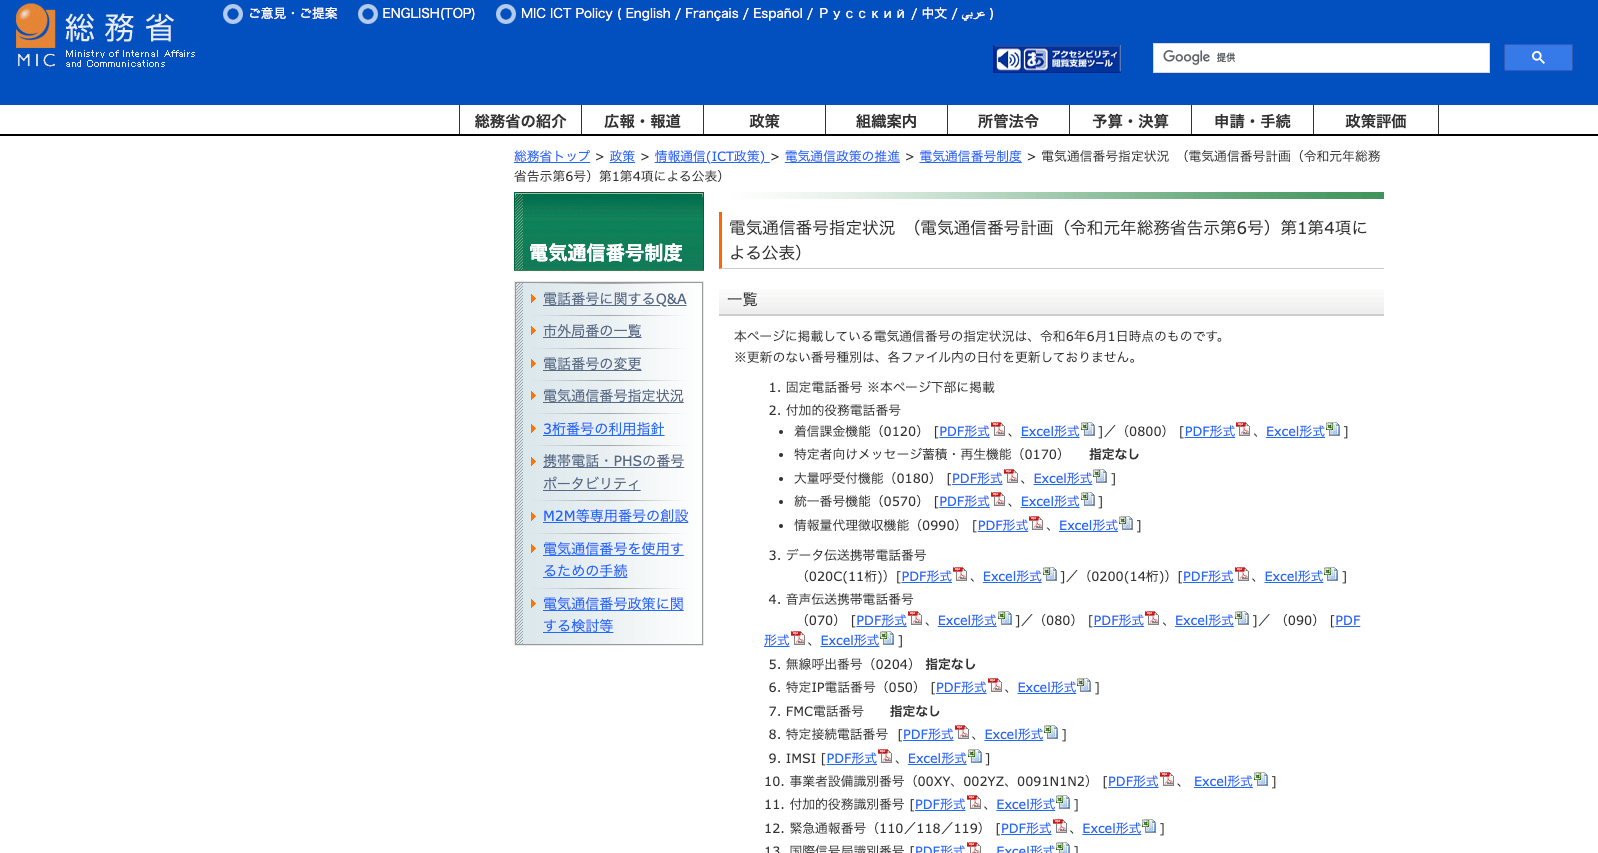Click the 電気通信番号制度 sidebar header banner

pos(609,232)
